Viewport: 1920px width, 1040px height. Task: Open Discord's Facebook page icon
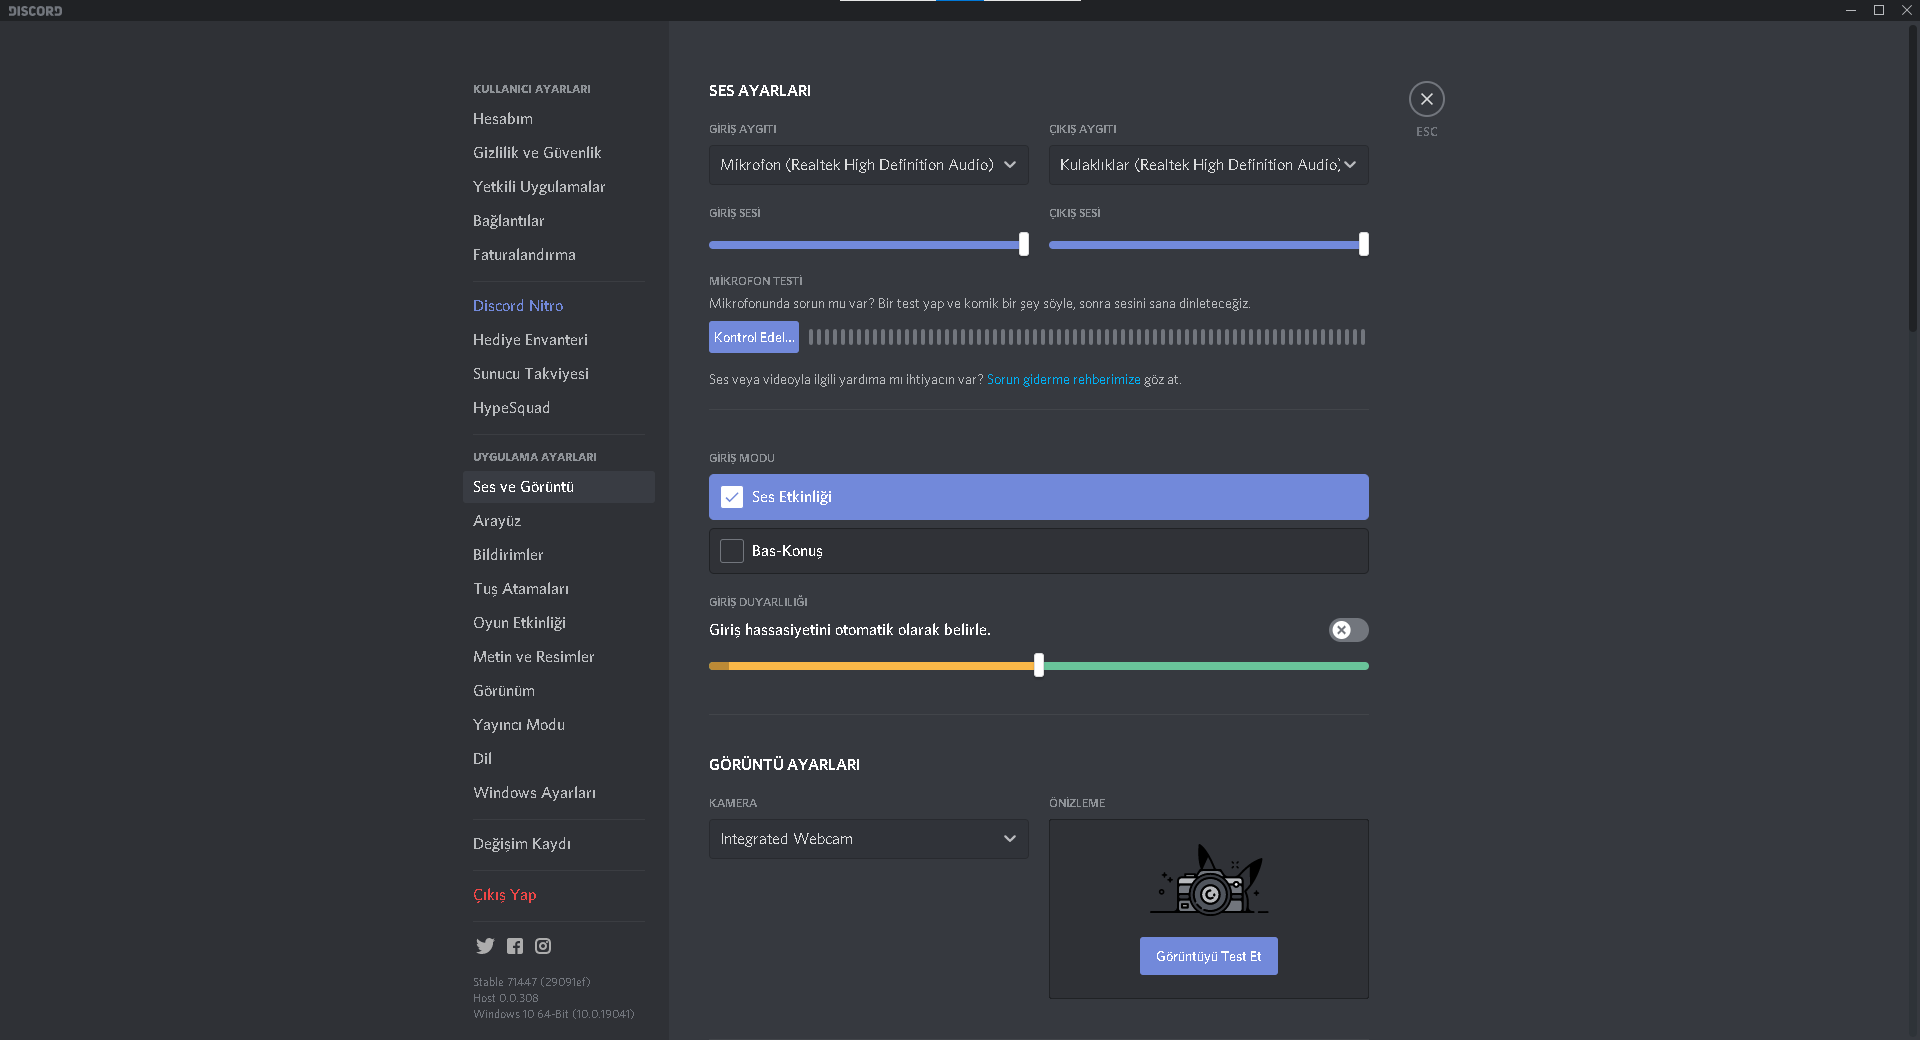tap(515, 946)
